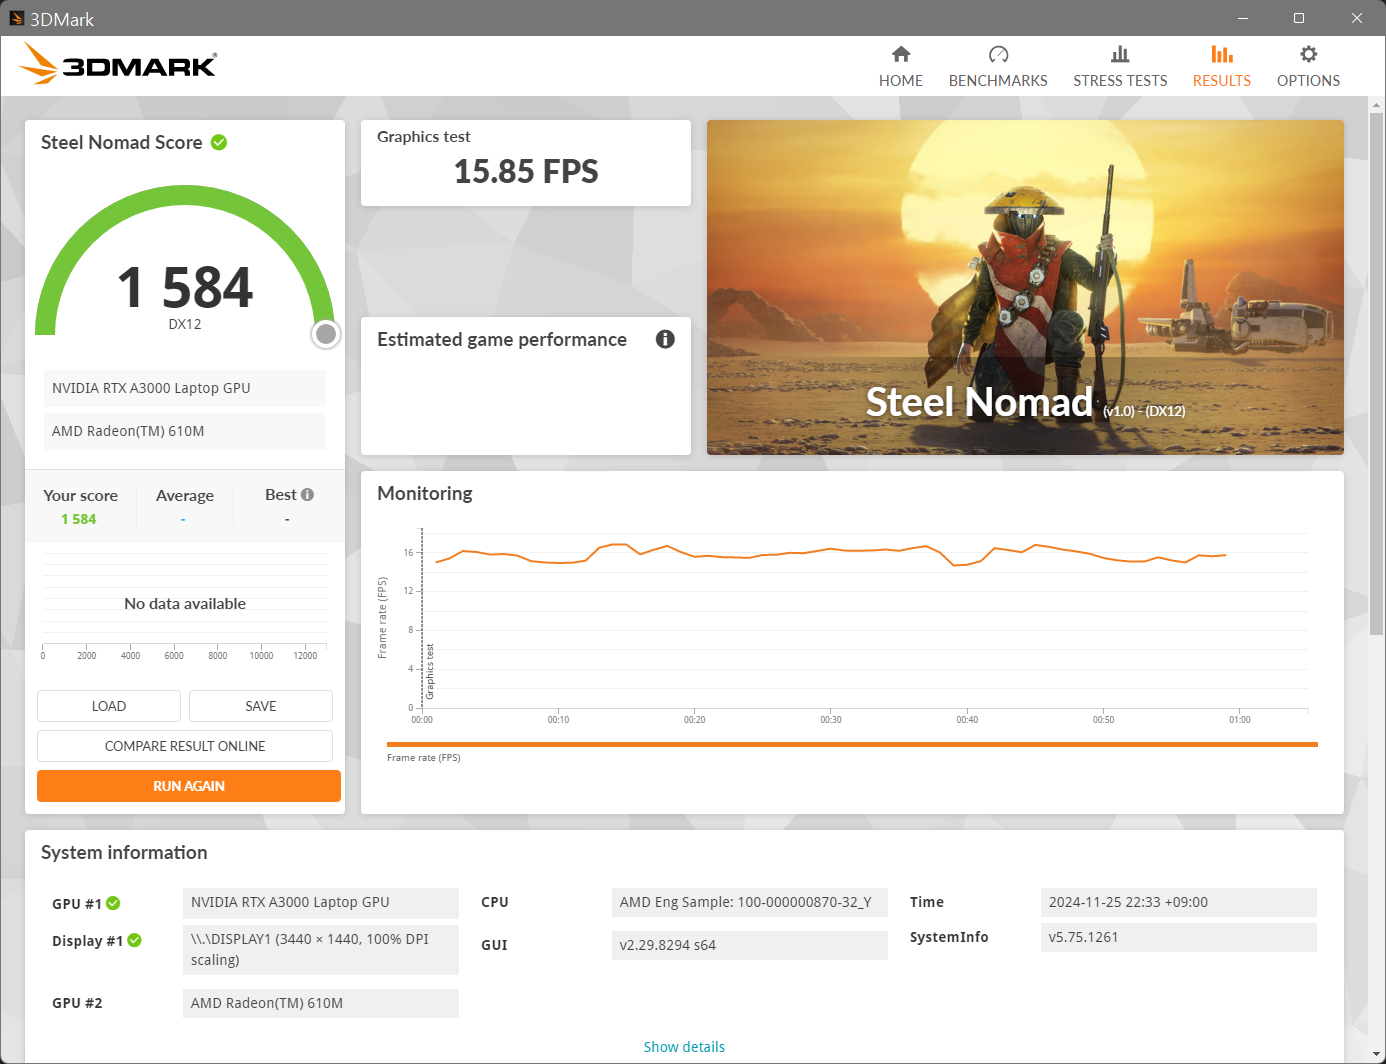Click the DX12 label under score
The height and width of the screenshot is (1064, 1386).
pos(185,324)
